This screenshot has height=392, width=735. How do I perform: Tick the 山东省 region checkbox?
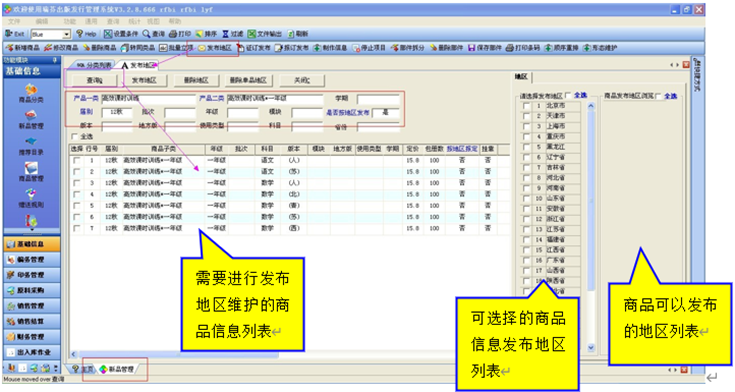[x=526, y=199]
